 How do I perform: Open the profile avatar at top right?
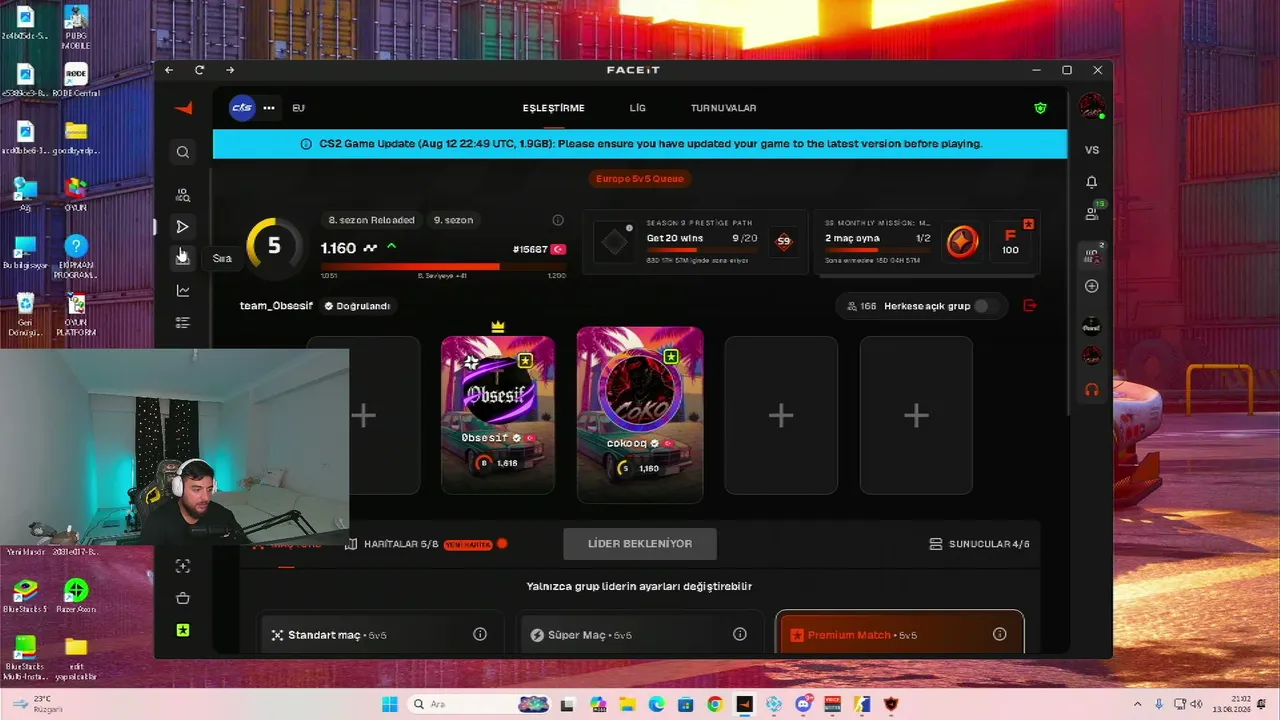tap(1092, 106)
